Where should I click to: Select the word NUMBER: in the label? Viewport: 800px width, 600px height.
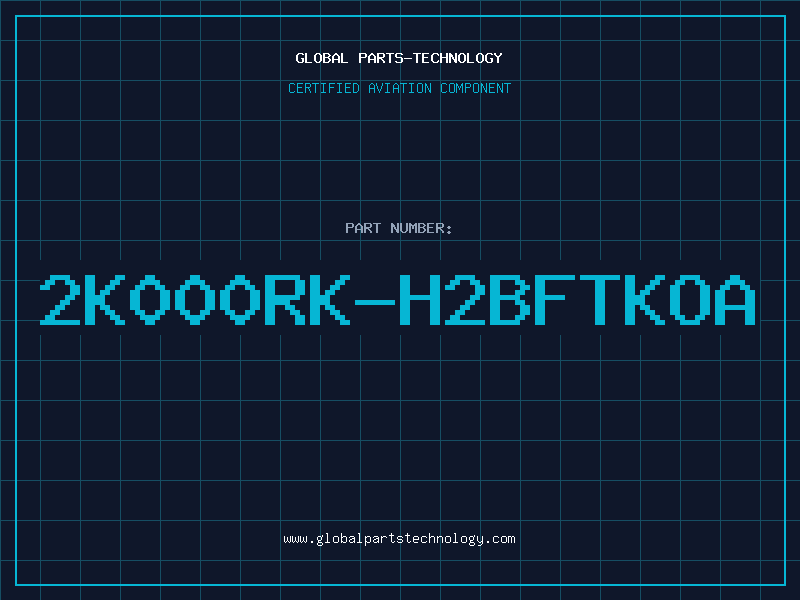point(421,228)
